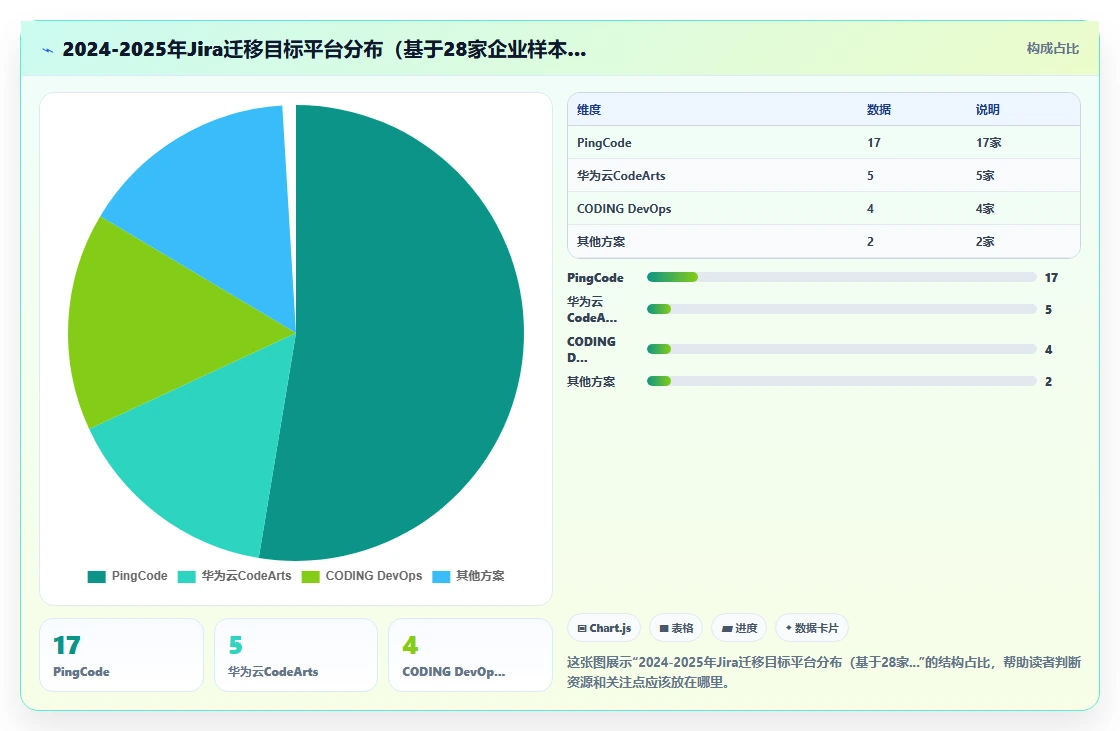Screen dimensions: 1120x731
Task: Click the 进度 tag chip
Action: click(739, 628)
